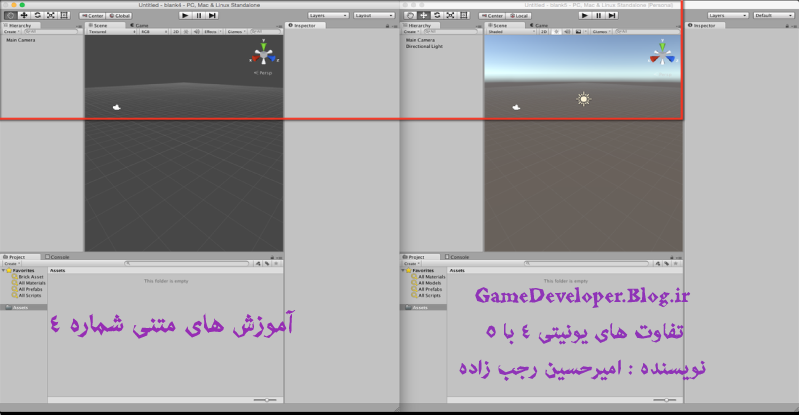Toggle 2D scene mode in the left window

coord(176,32)
